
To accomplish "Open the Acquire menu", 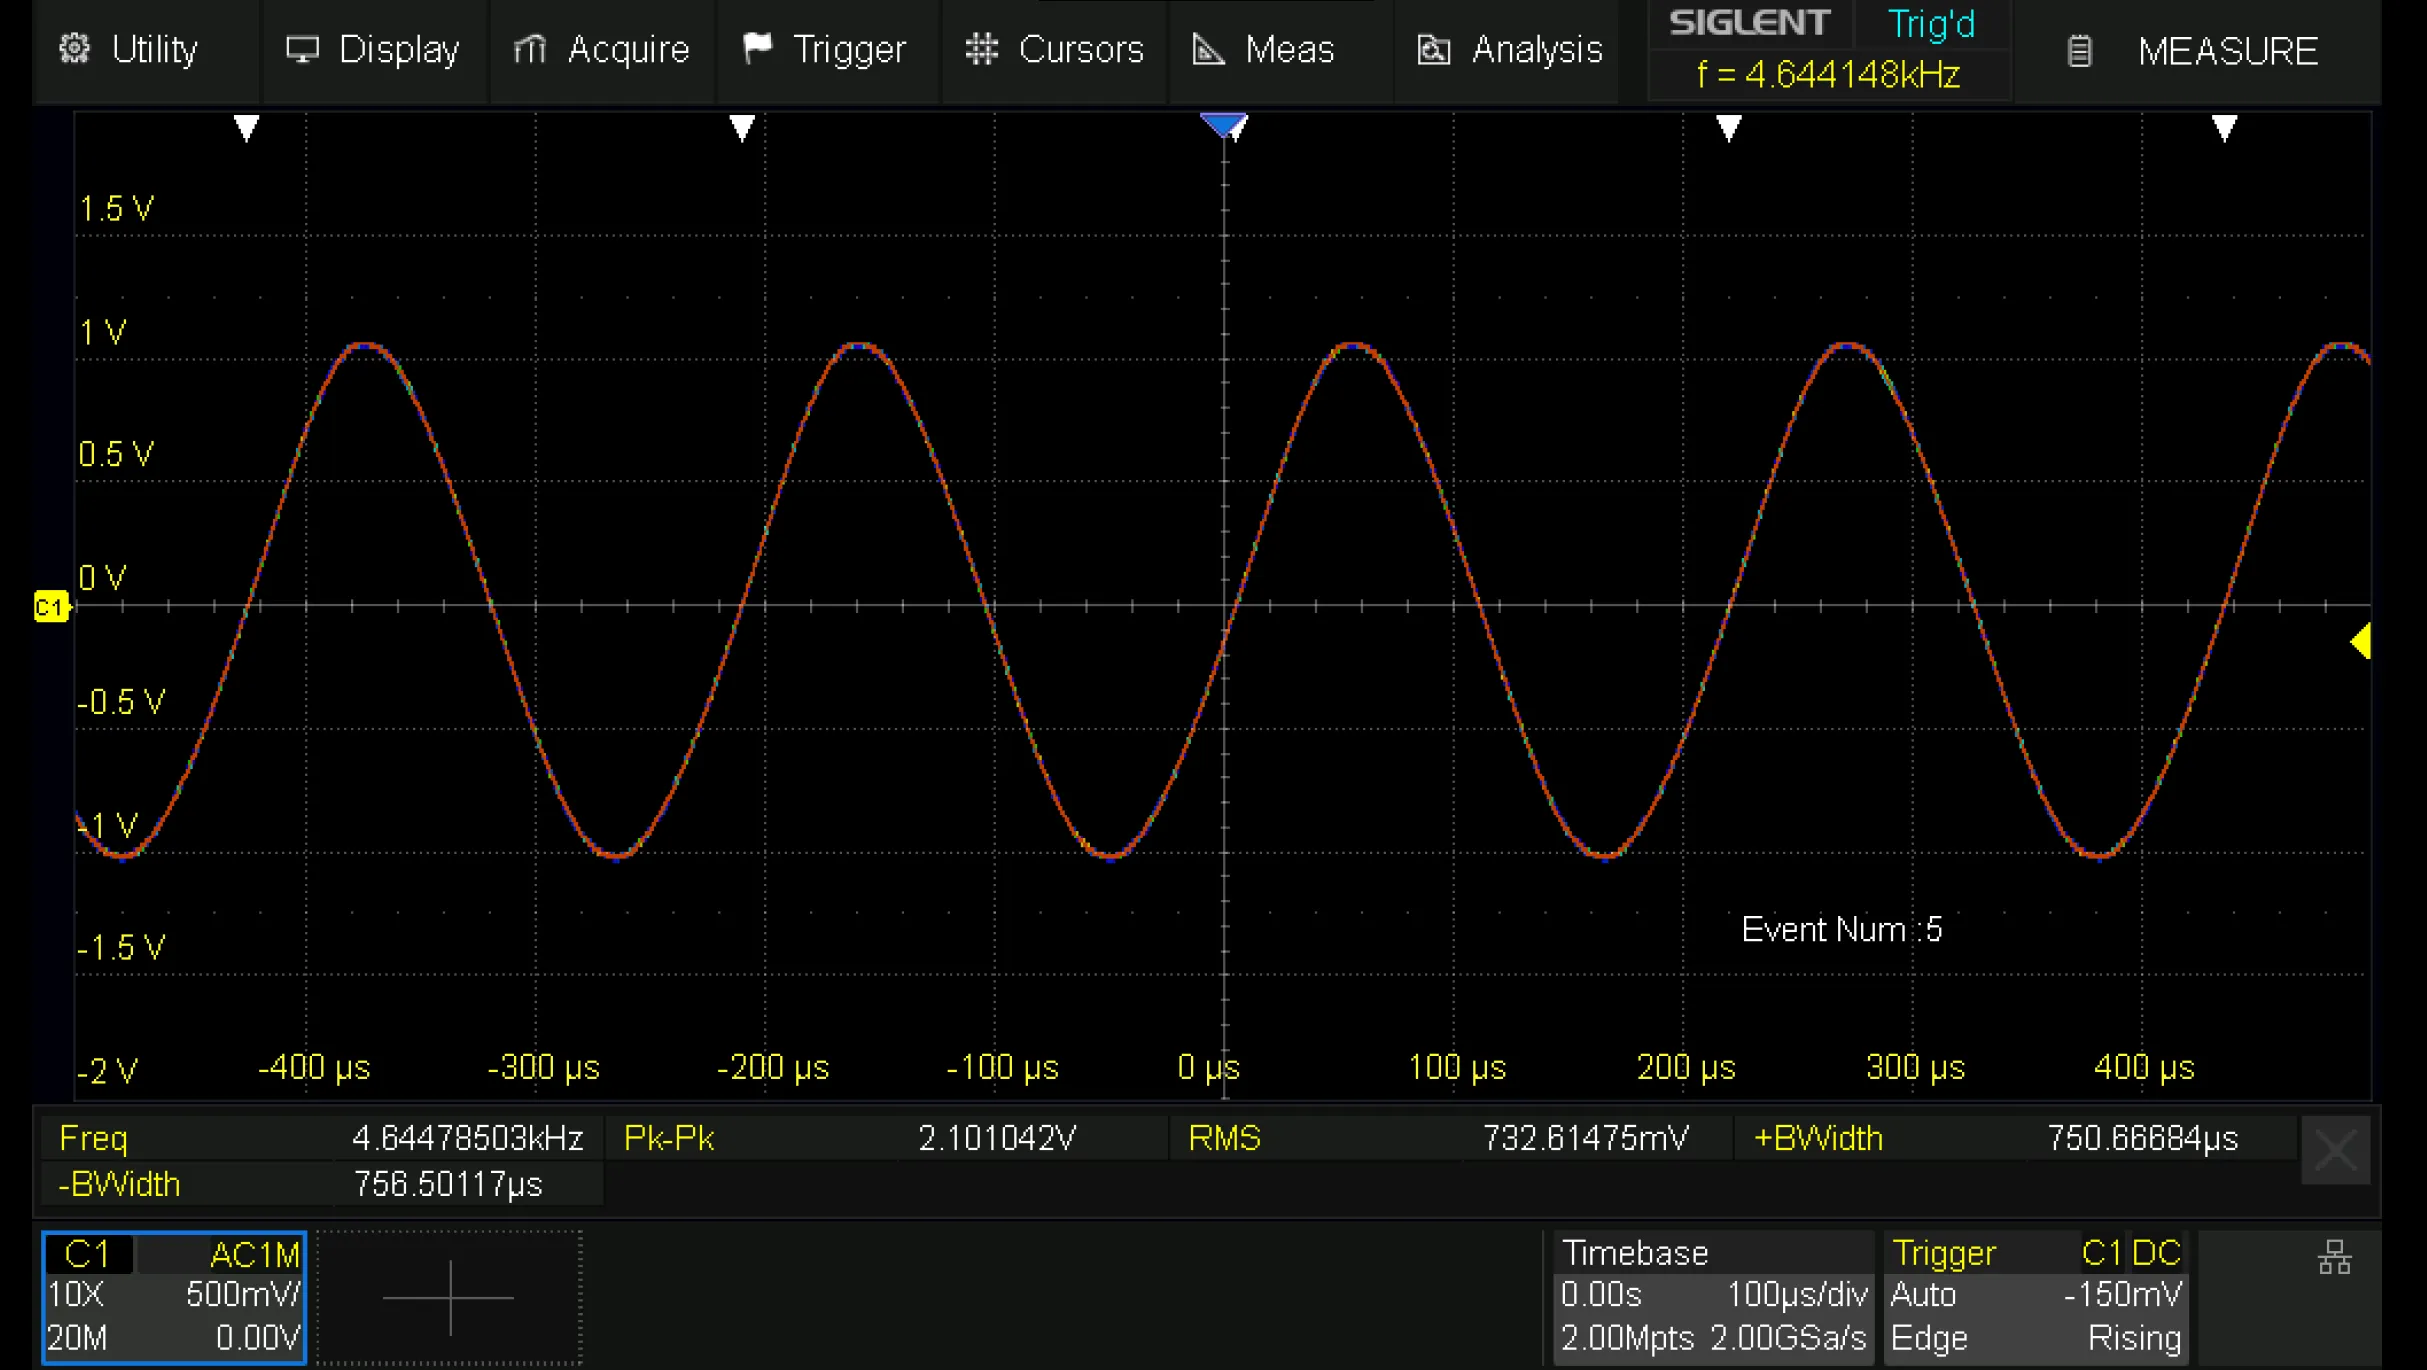I will [601, 49].
